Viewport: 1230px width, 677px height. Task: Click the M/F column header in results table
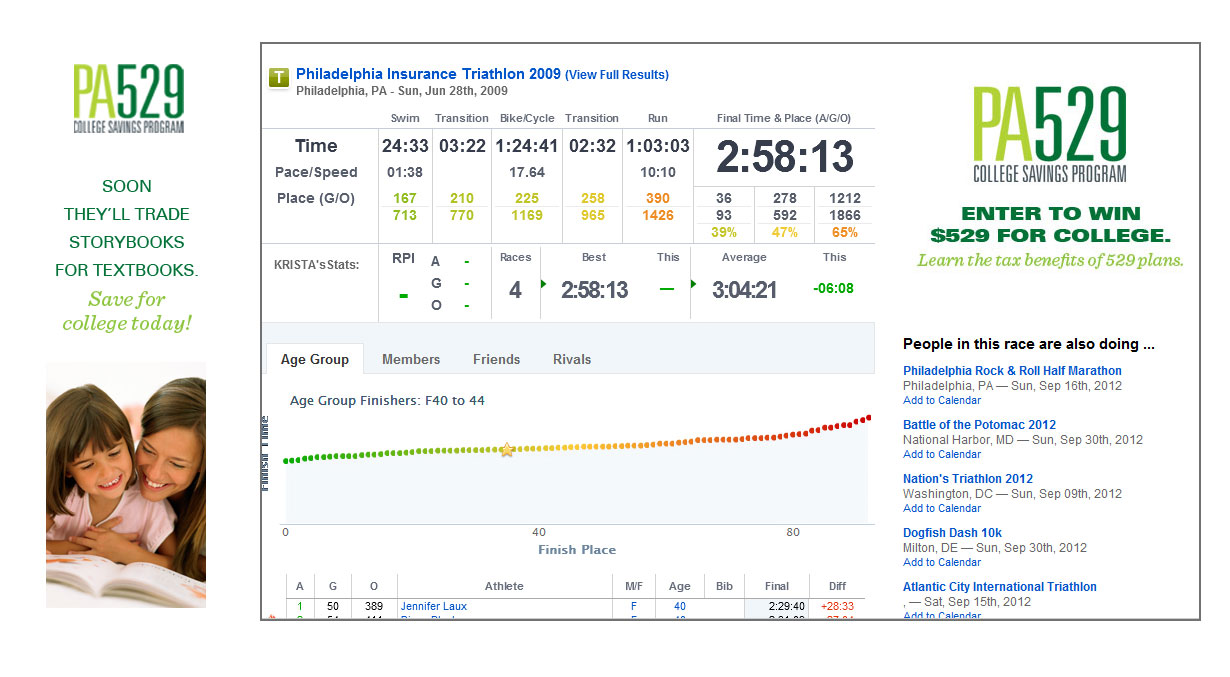pyautogui.click(x=634, y=586)
